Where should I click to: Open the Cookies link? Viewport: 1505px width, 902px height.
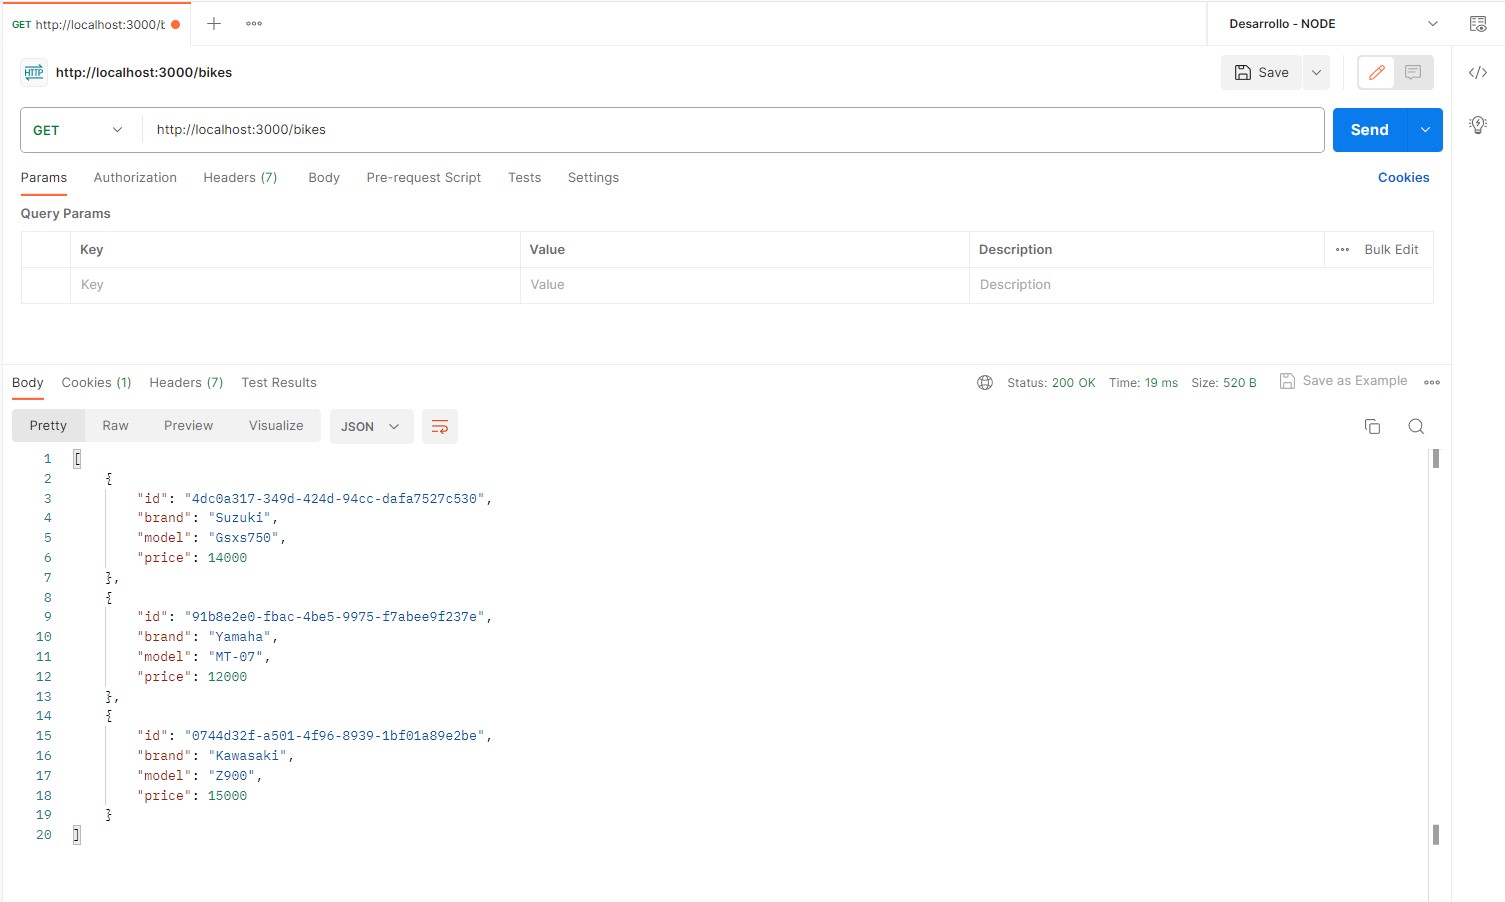(1403, 177)
